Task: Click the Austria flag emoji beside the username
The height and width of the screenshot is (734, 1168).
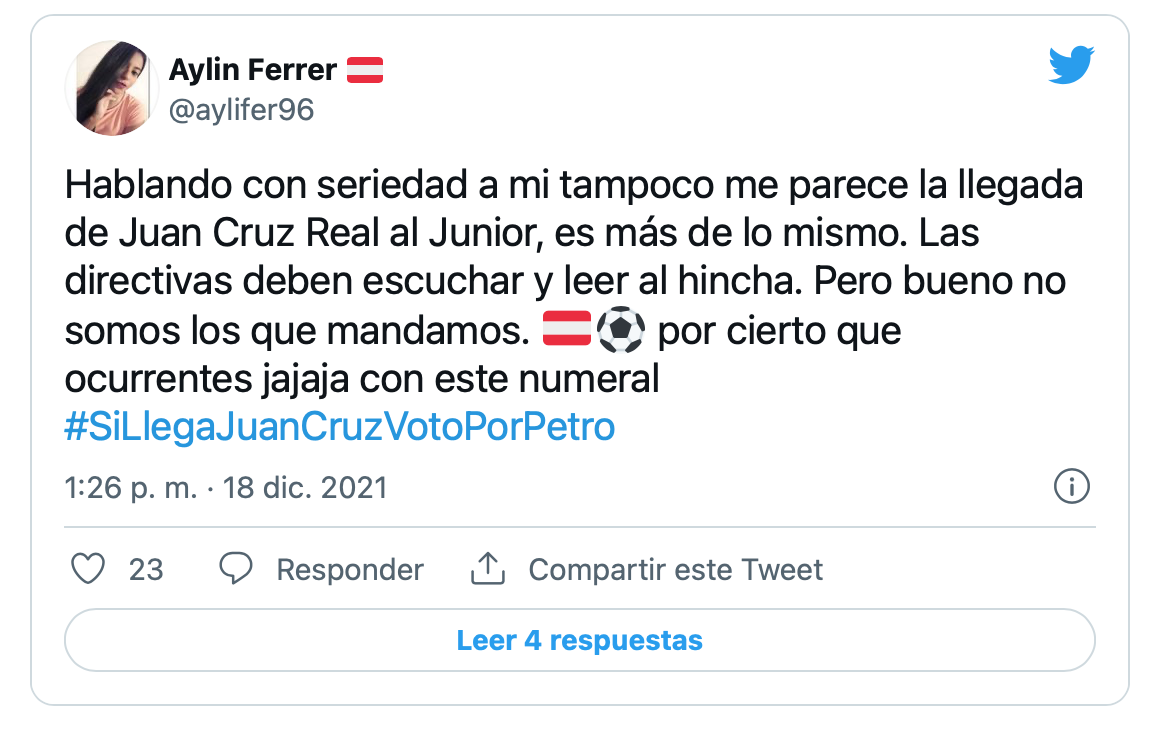Action: tap(365, 69)
